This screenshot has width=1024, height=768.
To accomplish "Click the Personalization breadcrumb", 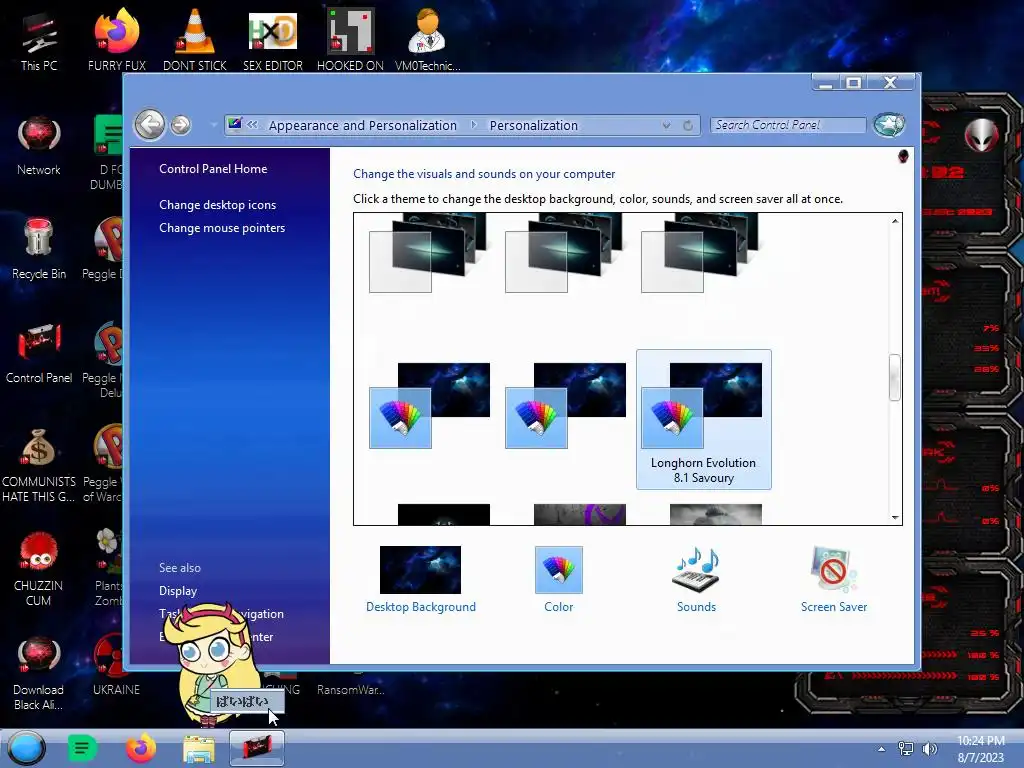I will click(534, 125).
